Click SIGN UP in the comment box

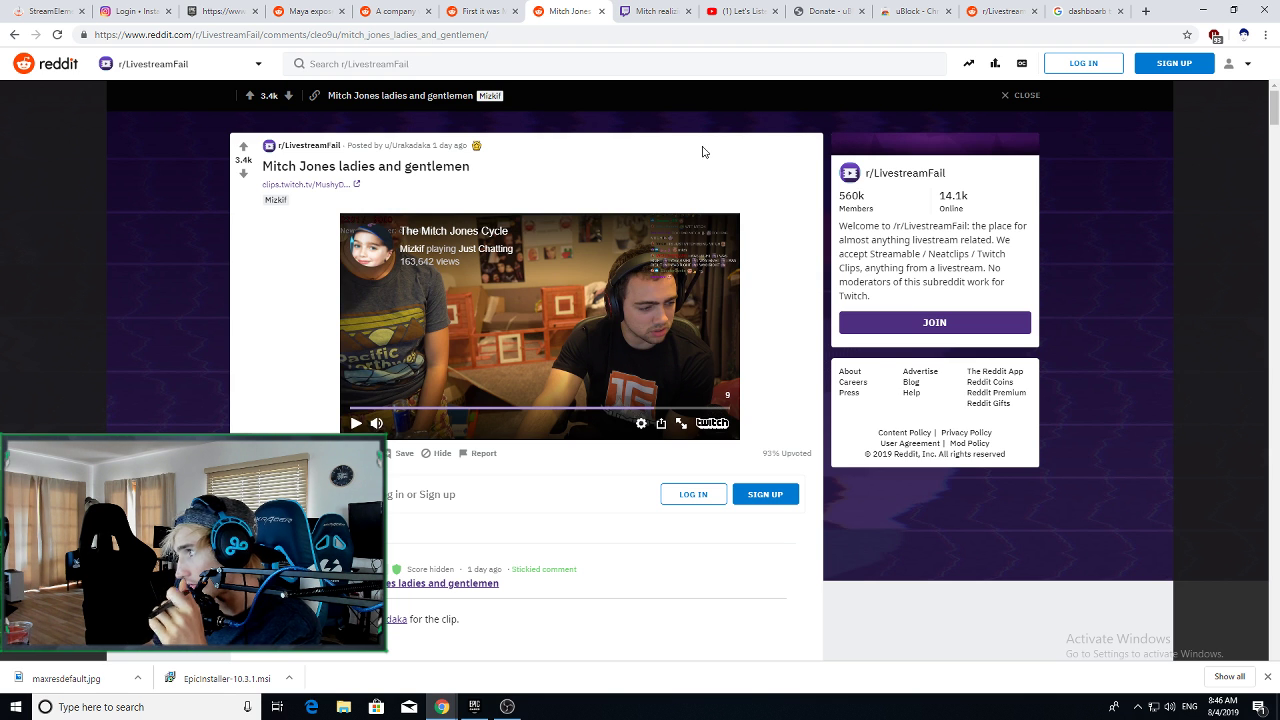tap(765, 494)
